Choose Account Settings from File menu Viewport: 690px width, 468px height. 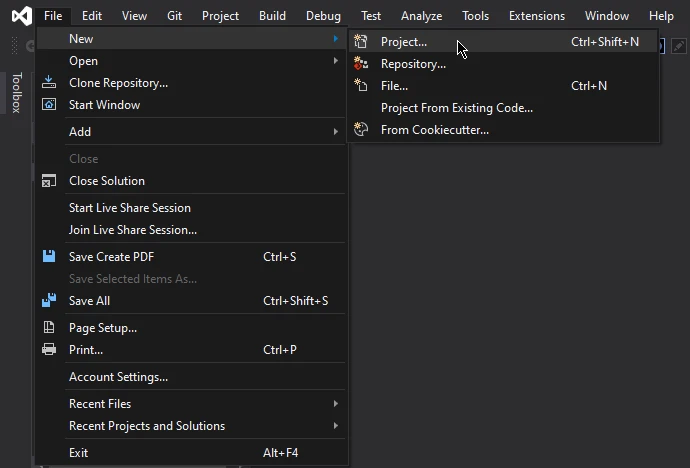118,377
